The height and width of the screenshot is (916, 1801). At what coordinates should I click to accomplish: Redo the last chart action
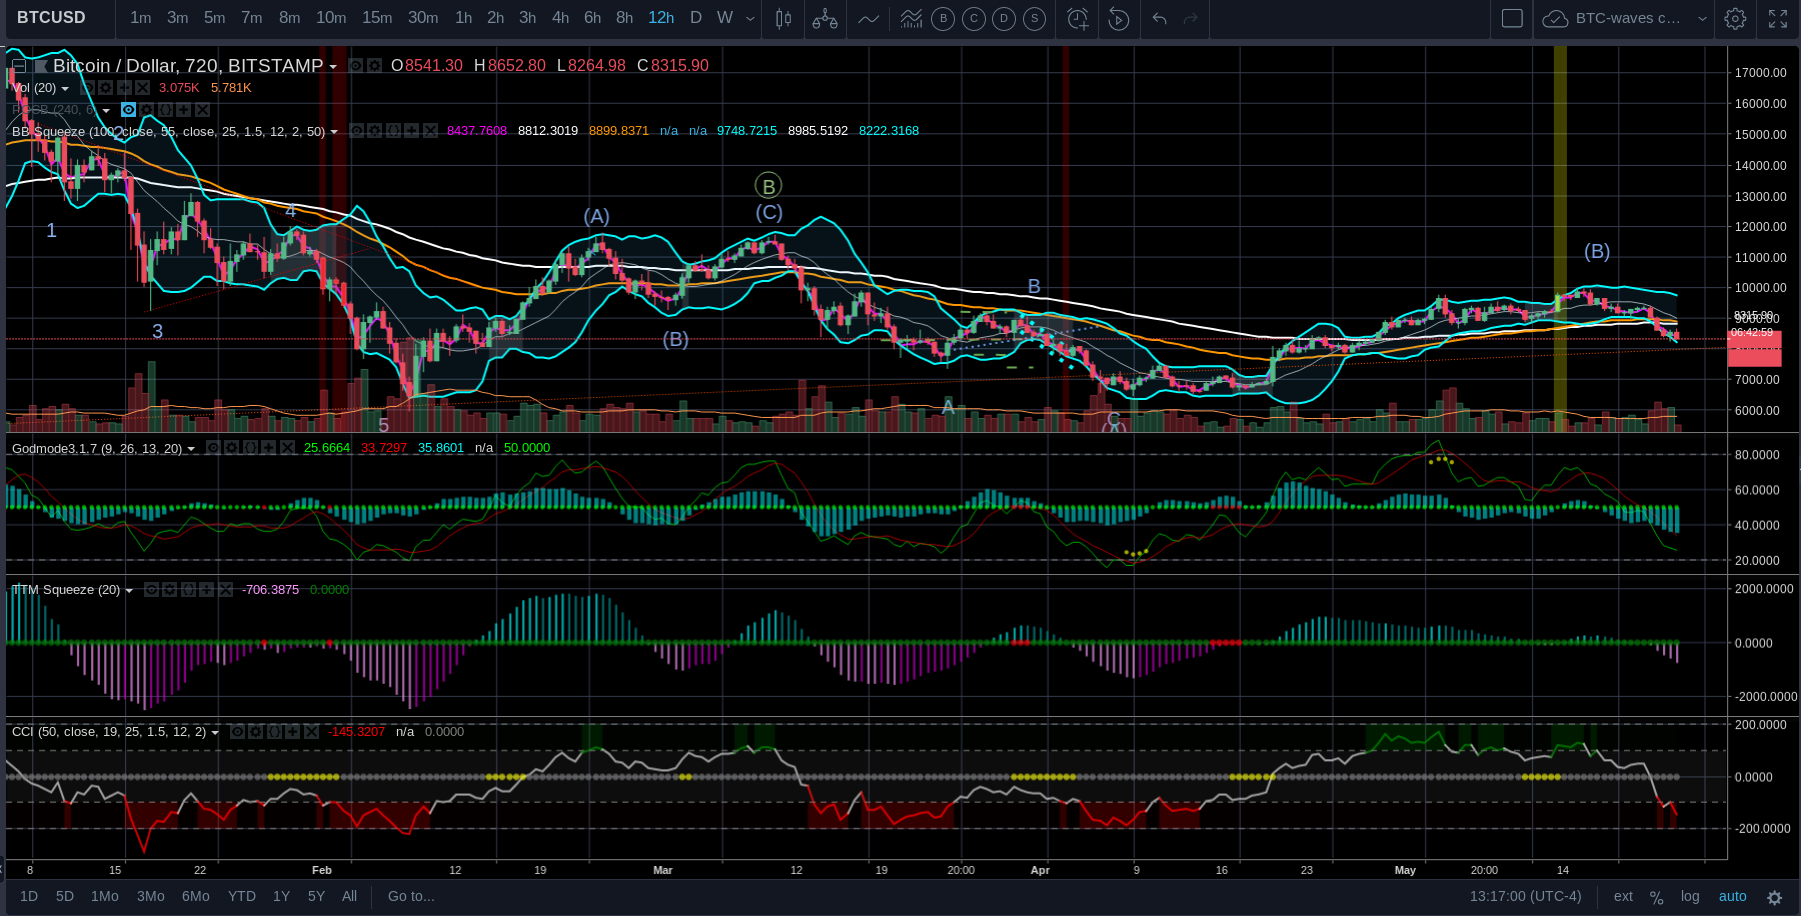click(1191, 18)
